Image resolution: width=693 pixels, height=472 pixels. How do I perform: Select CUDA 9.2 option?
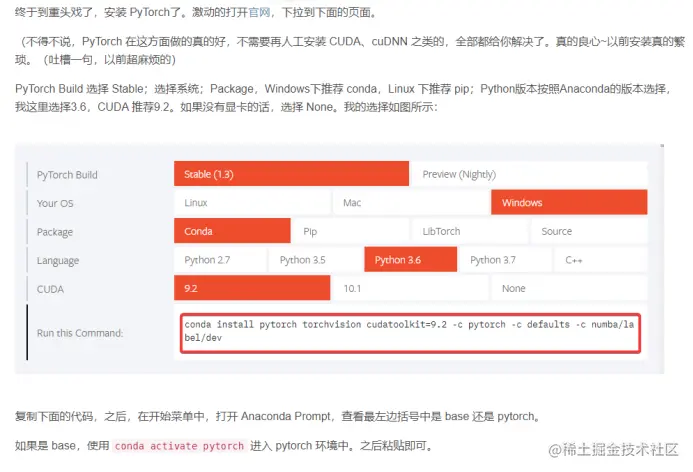point(252,288)
